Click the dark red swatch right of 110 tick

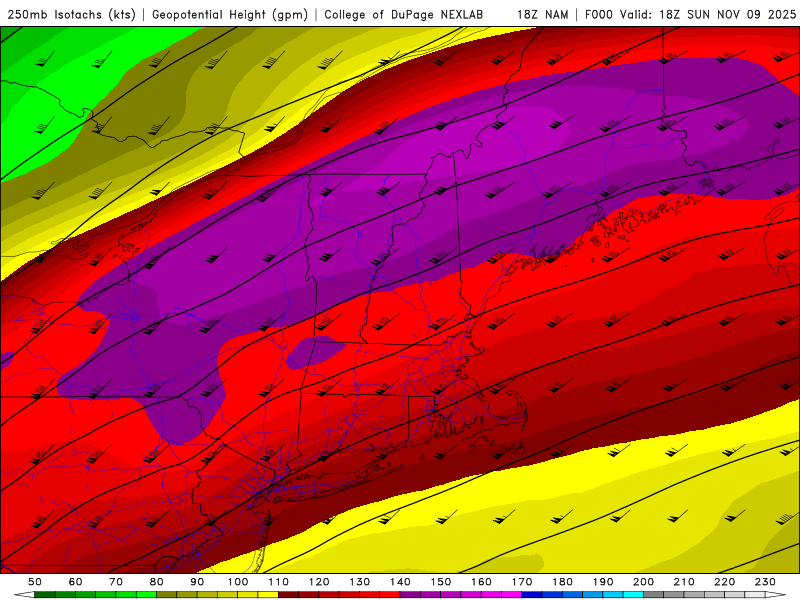click(x=288, y=595)
